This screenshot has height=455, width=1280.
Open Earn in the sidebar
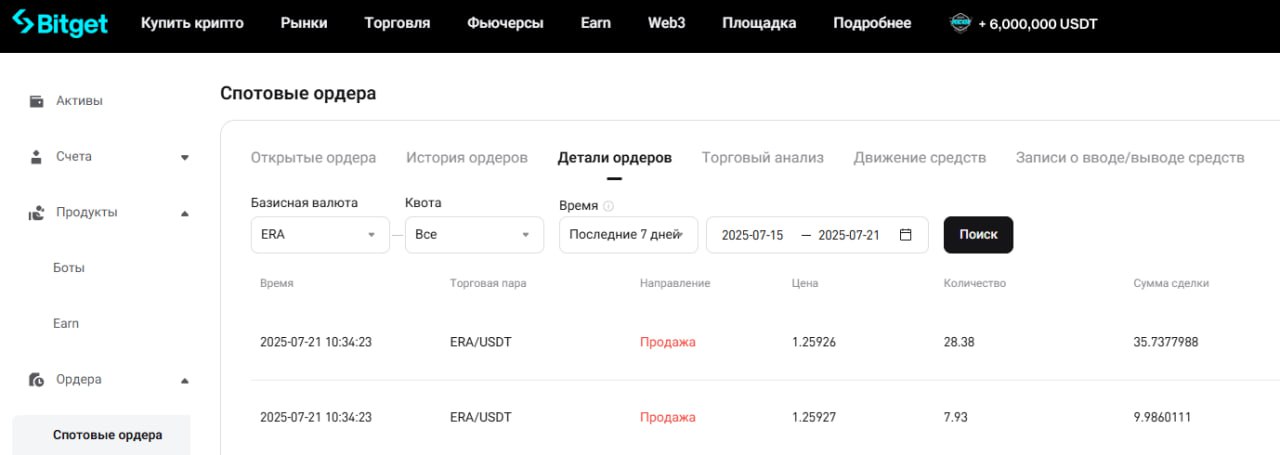click(x=66, y=324)
